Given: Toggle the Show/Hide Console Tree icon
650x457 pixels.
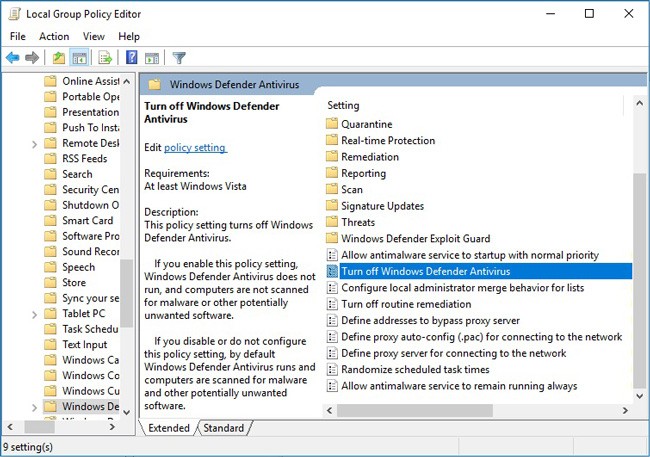Looking at the screenshot, I should (79, 58).
